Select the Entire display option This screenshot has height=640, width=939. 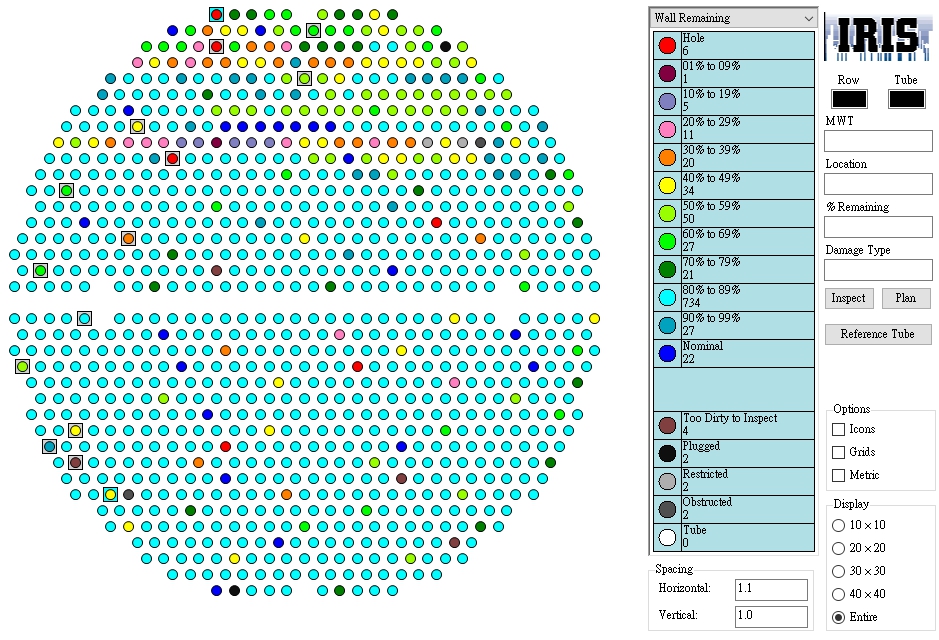pos(838,617)
